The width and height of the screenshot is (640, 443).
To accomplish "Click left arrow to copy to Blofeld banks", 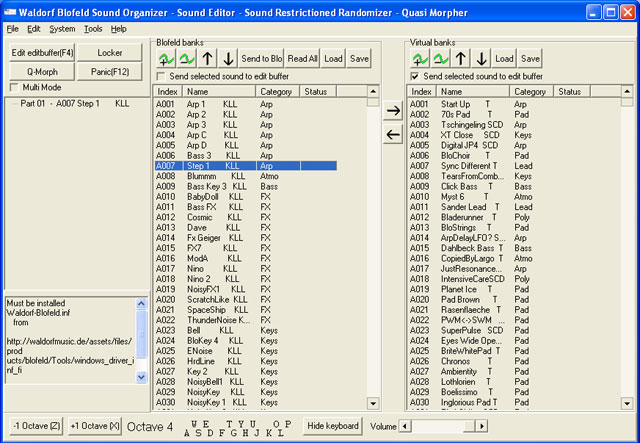I will [x=393, y=135].
